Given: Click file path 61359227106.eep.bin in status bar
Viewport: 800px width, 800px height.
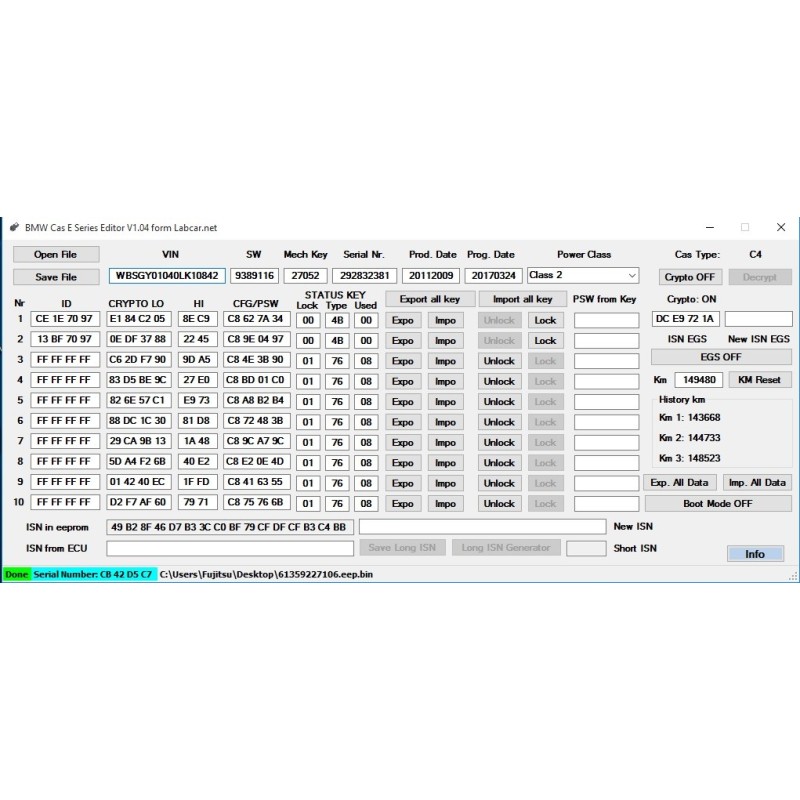Looking at the screenshot, I should click(x=266, y=574).
